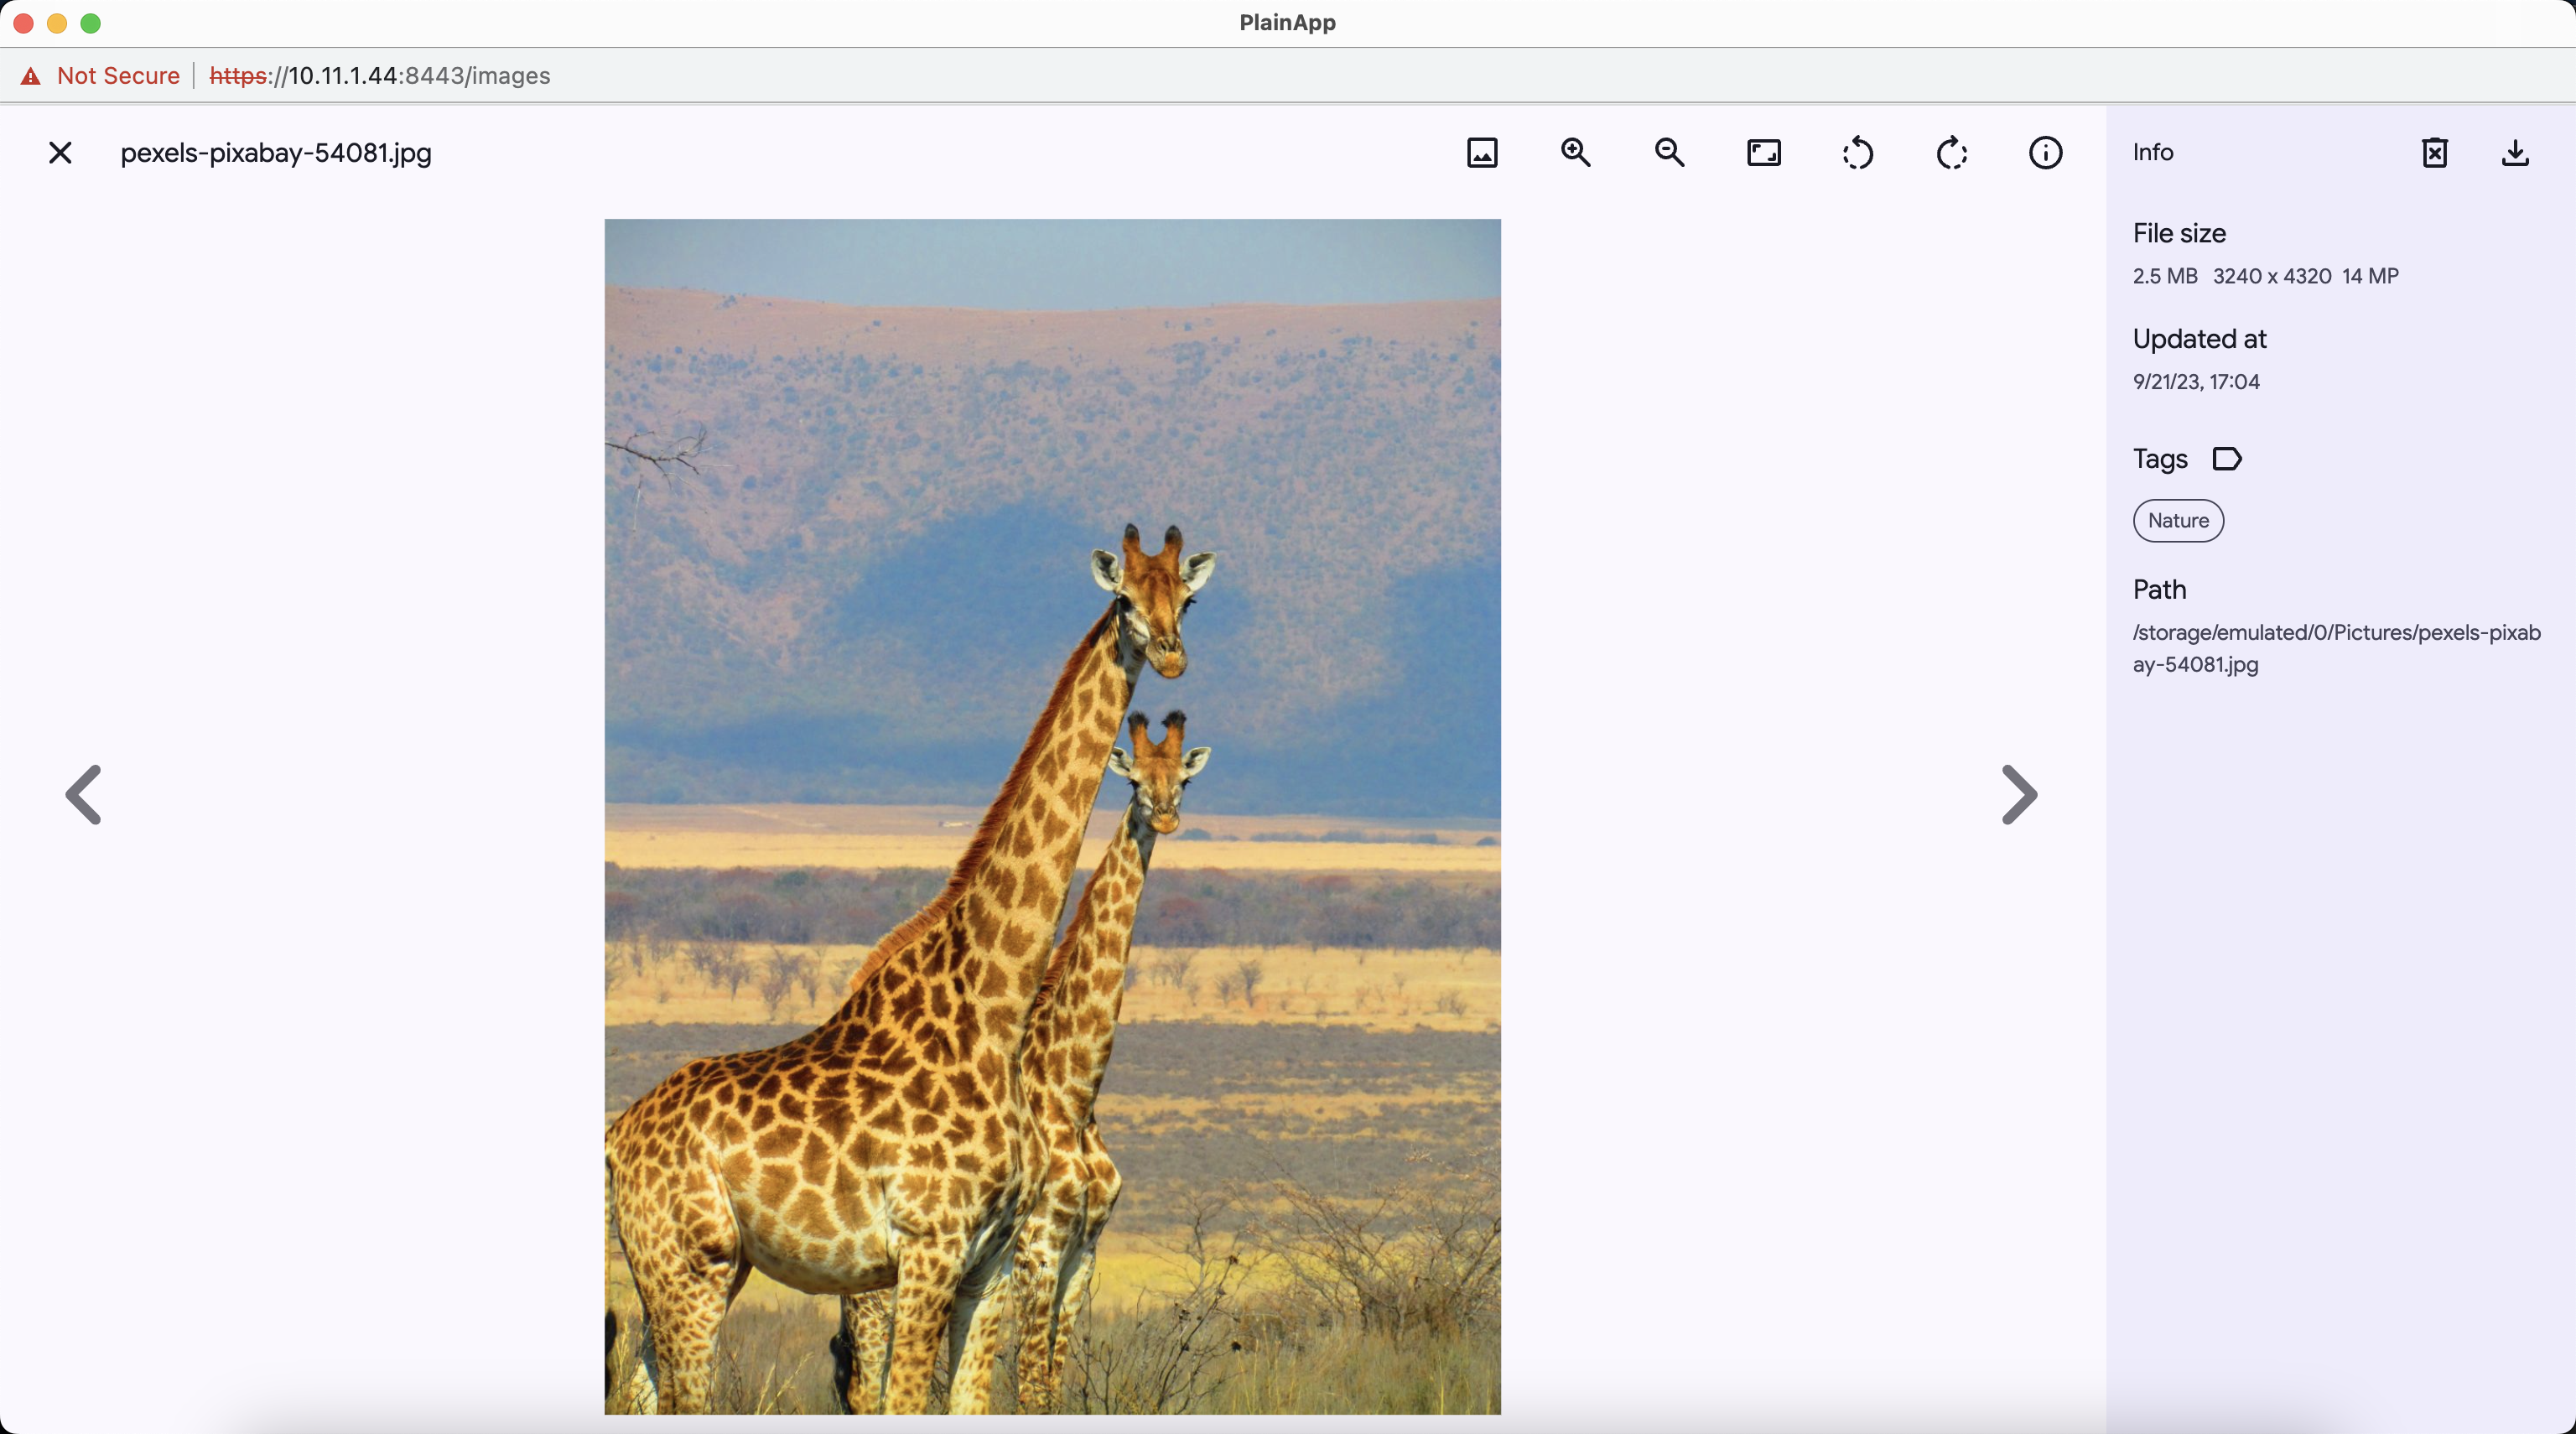The height and width of the screenshot is (1434, 2576).
Task: Click the green macOS fullscreen button
Action: pyautogui.click(x=91, y=23)
